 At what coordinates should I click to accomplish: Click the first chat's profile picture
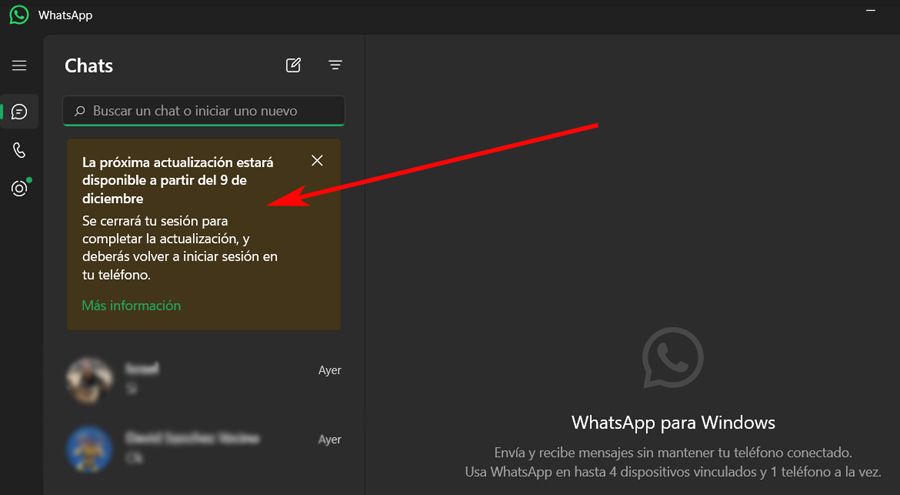88,378
